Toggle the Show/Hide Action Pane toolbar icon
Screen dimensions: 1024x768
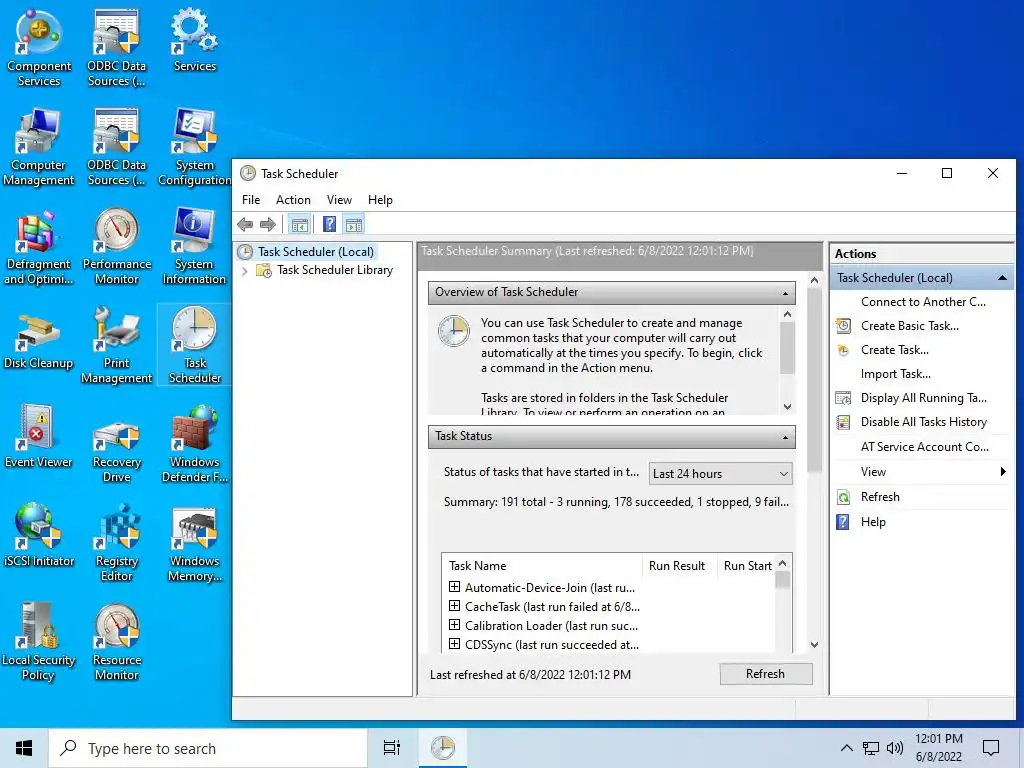353,225
